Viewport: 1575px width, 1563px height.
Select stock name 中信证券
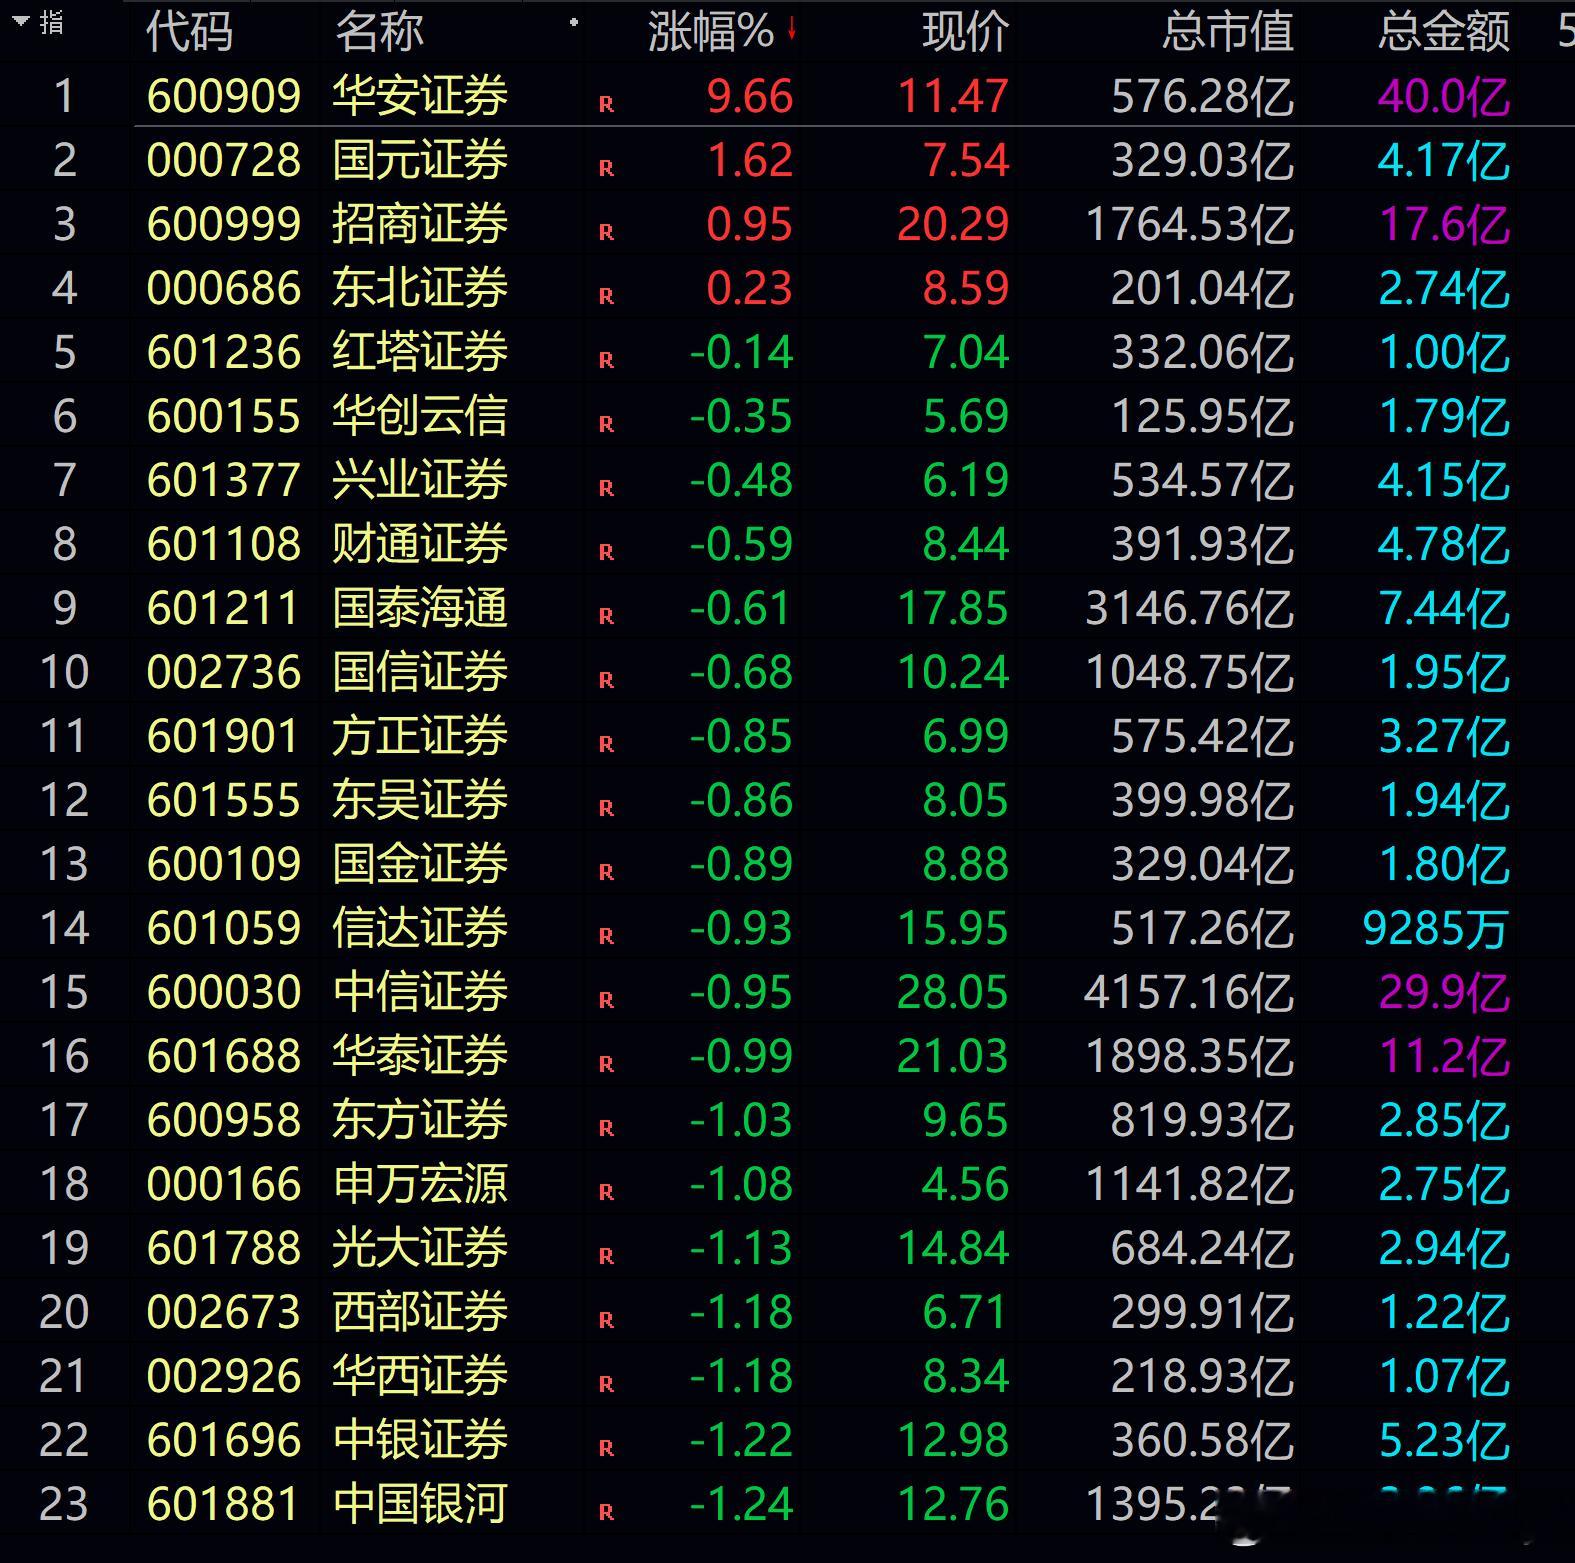tap(420, 992)
